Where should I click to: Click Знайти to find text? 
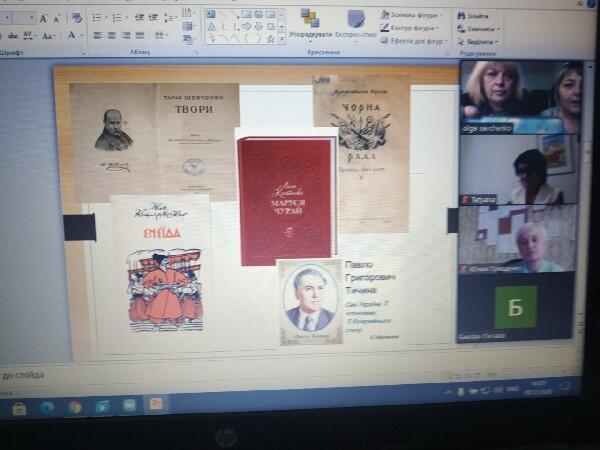coord(473,16)
